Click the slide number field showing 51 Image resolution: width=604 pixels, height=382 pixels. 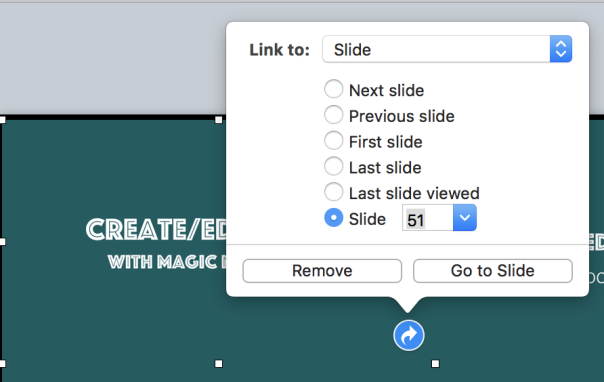click(428, 218)
